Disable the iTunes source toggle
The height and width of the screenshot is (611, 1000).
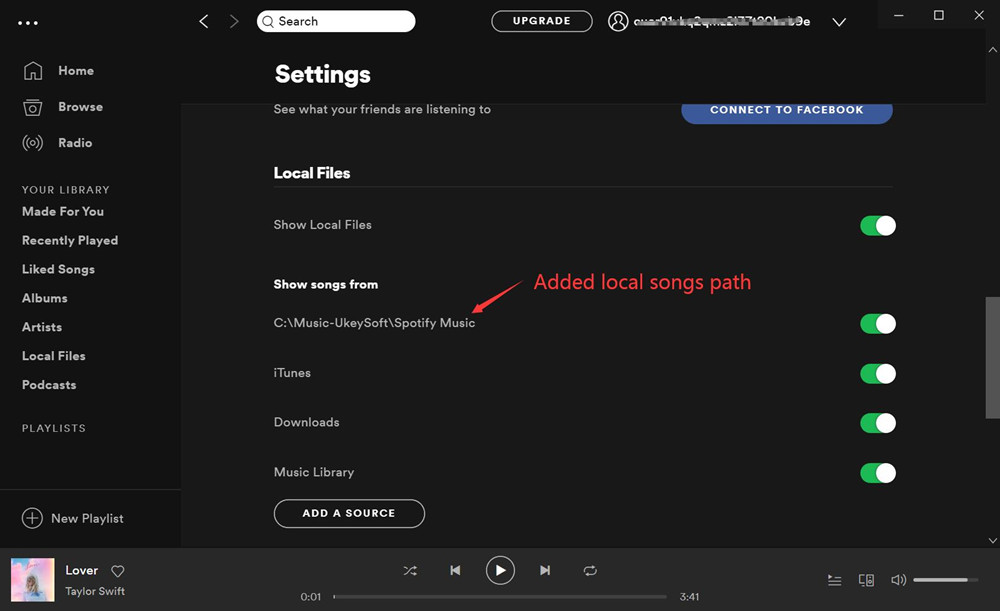pos(878,374)
